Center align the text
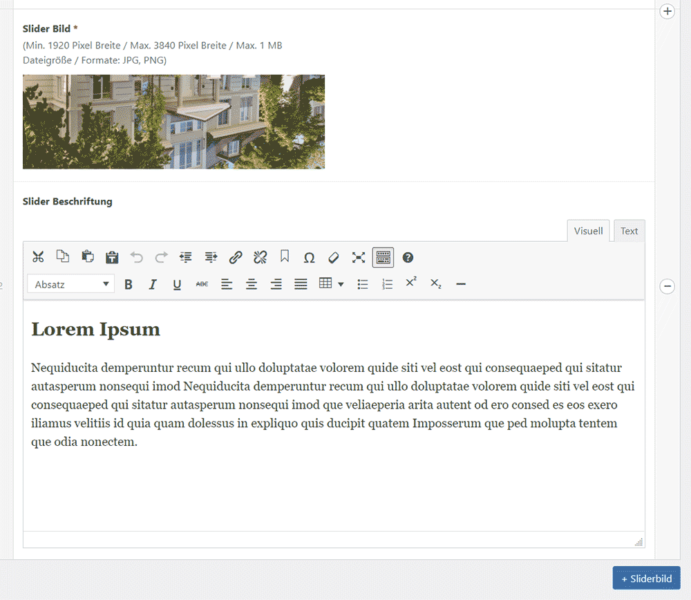Screen dimensions: 691x600 [251, 284]
